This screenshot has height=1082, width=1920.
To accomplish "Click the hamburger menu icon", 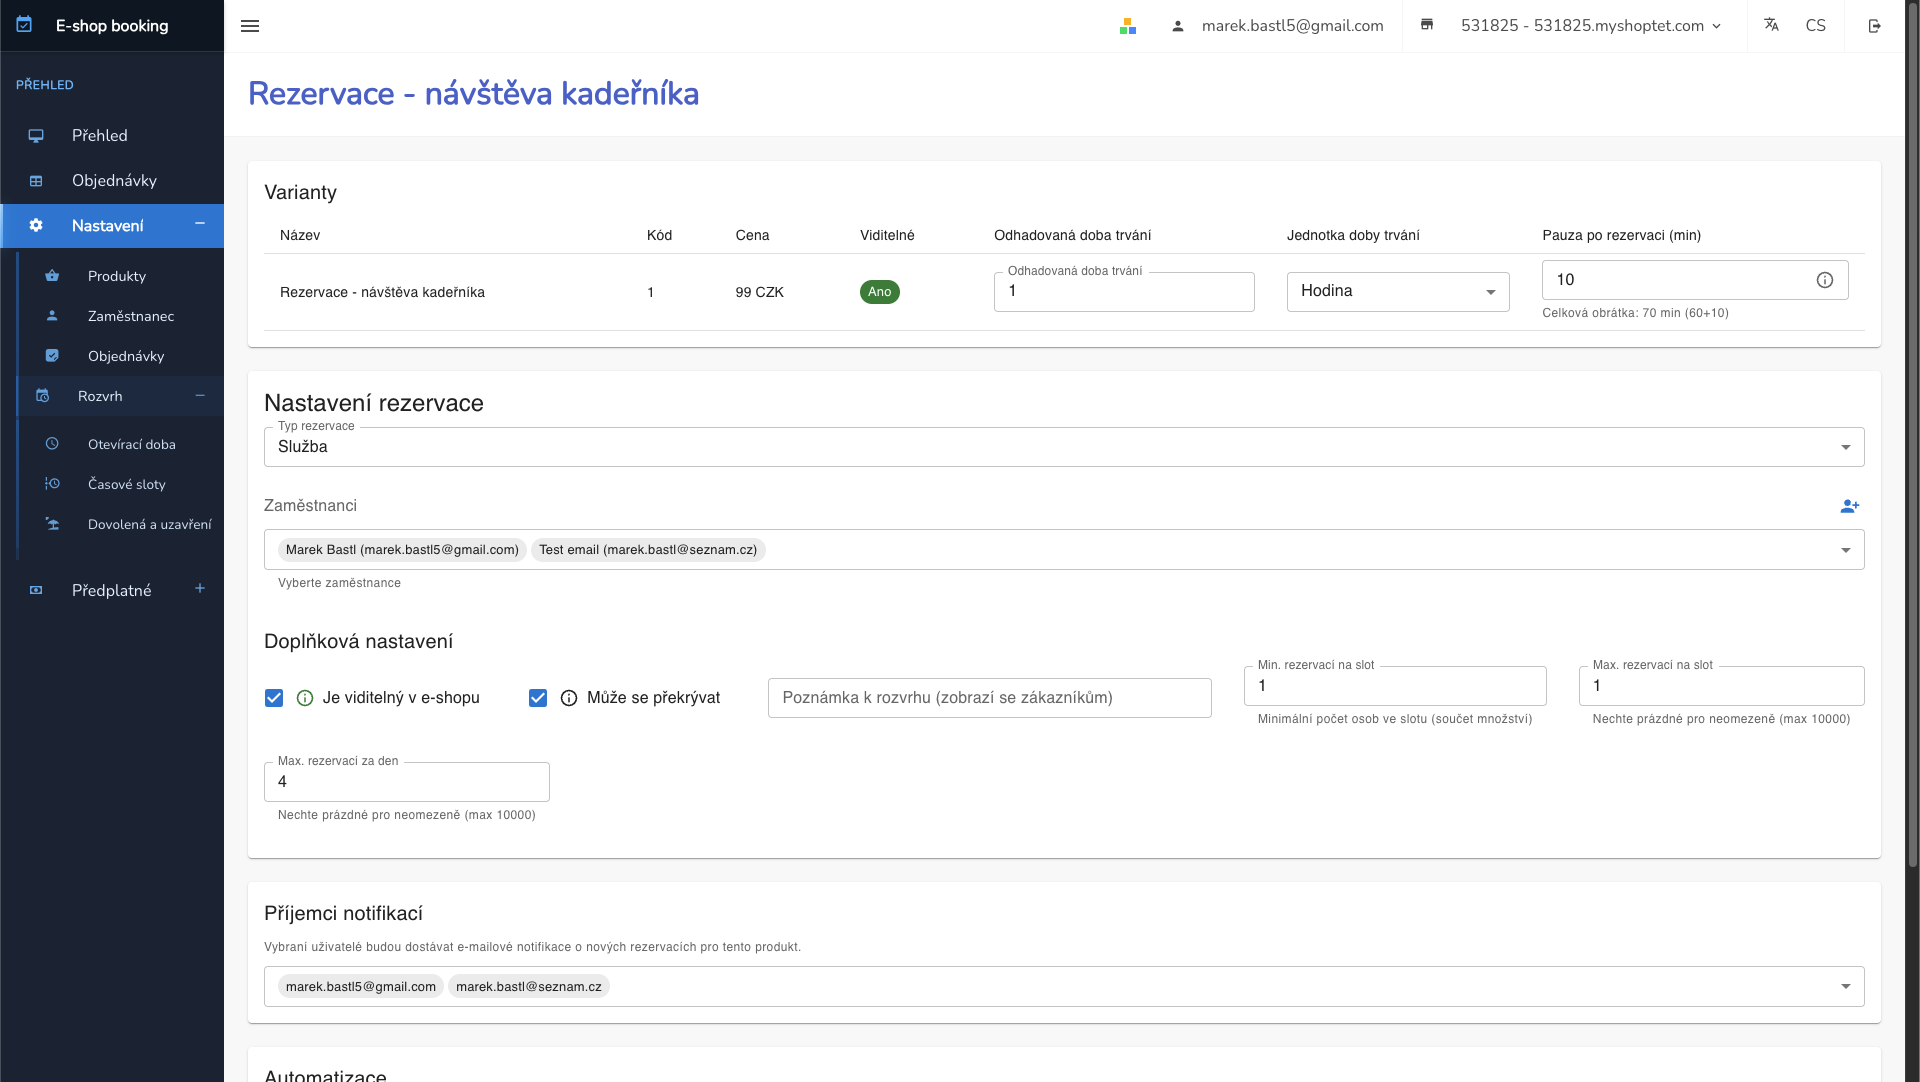I will [250, 26].
